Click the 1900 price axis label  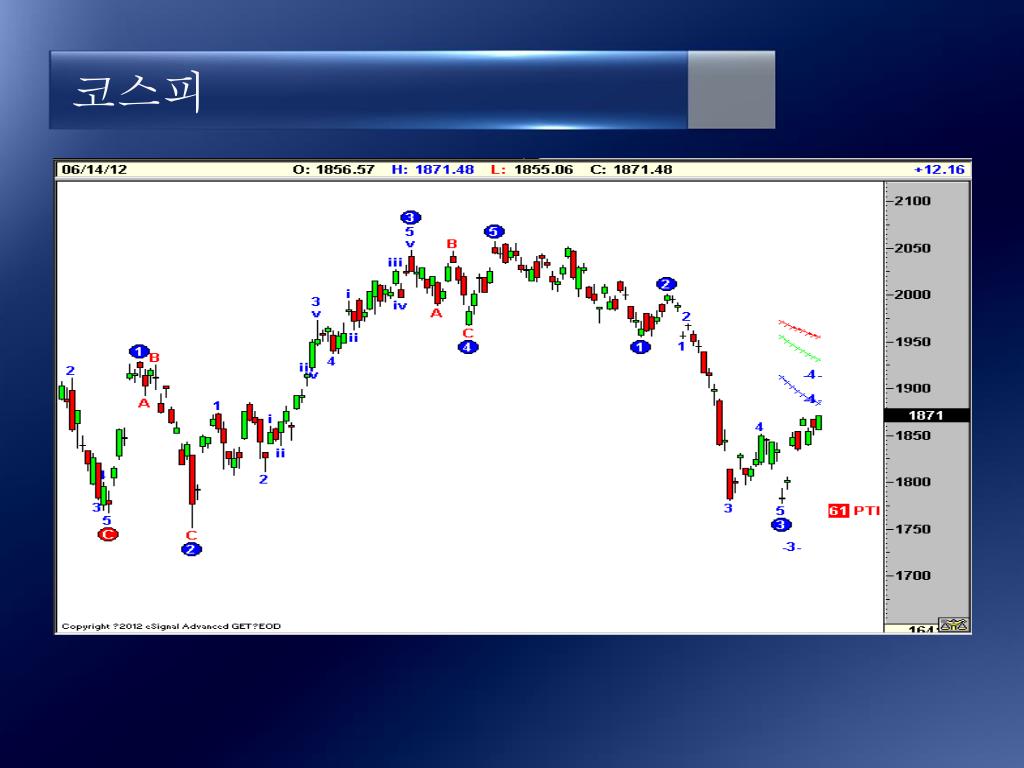(912, 389)
